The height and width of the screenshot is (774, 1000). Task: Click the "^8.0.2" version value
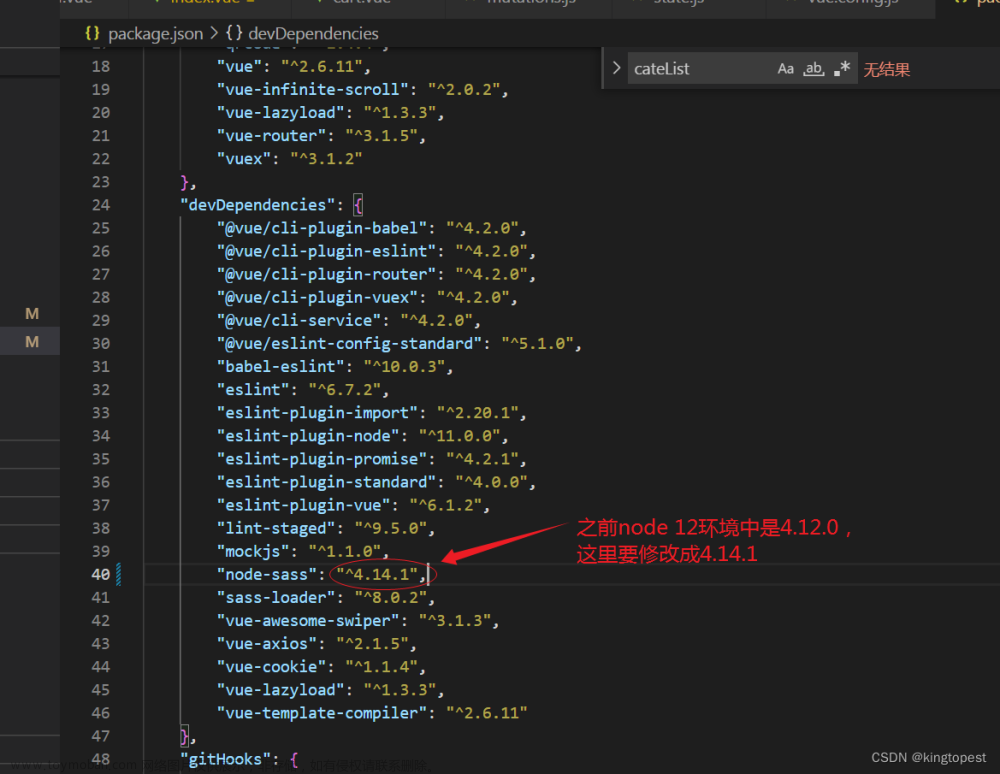click(390, 597)
